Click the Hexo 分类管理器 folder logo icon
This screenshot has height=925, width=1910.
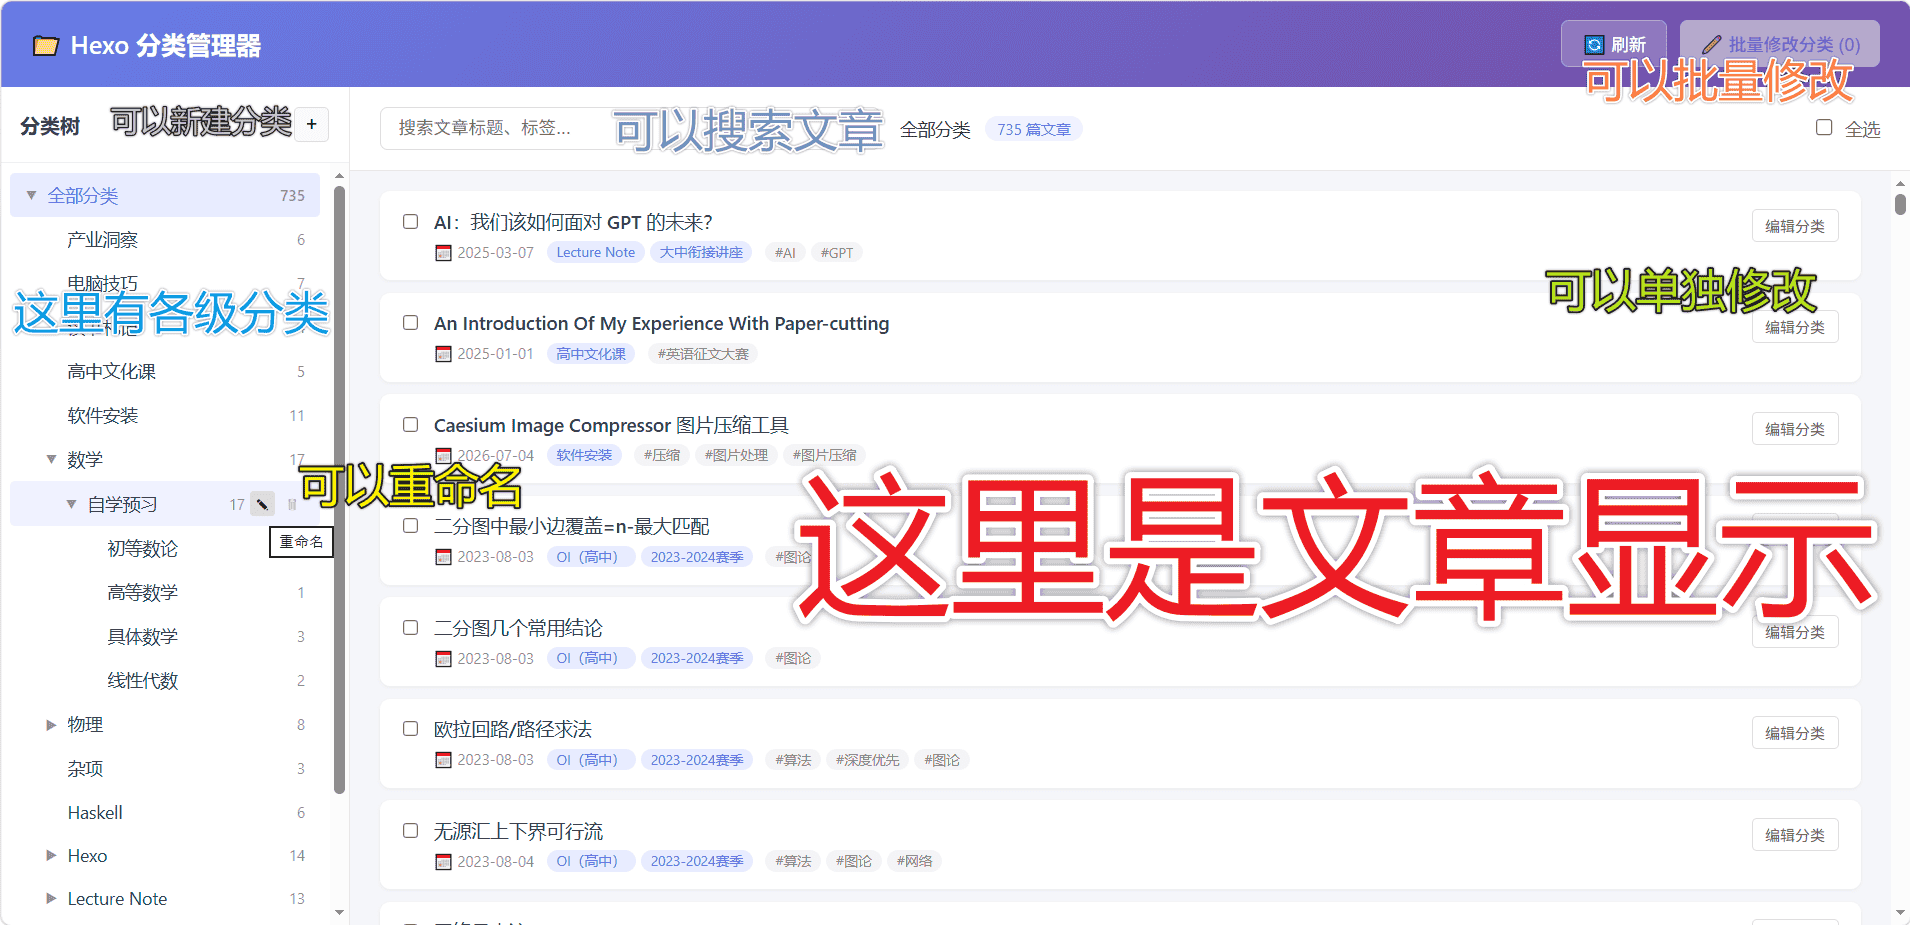[x=46, y=46]
